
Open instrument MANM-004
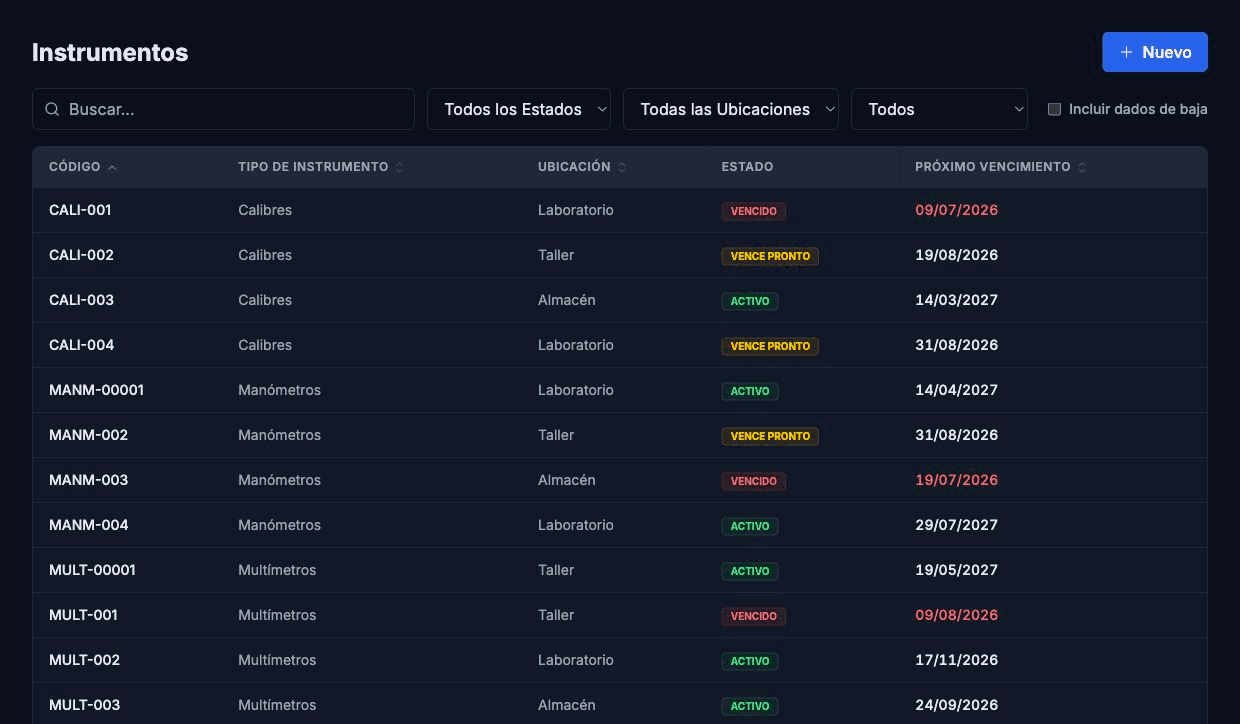click(88, 525)
